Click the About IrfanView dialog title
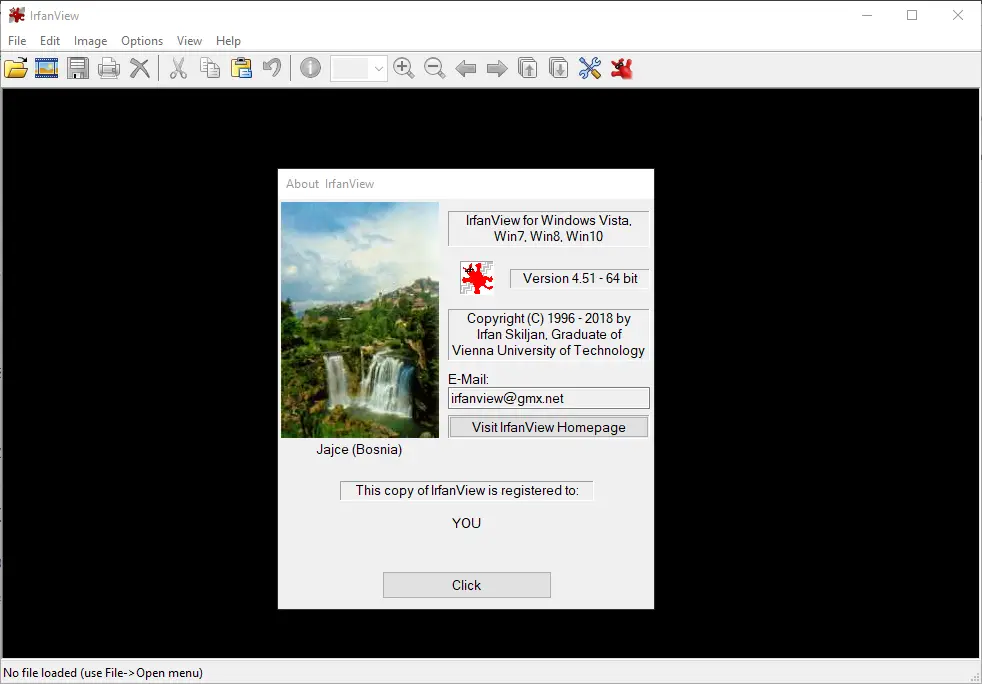This screenshot has width=982, height=684. point(330,184)
